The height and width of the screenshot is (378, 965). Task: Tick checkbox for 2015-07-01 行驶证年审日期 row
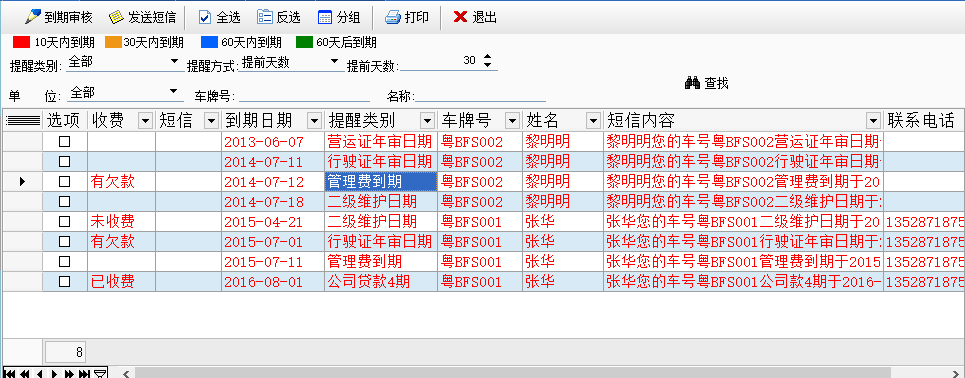[65, 241]
